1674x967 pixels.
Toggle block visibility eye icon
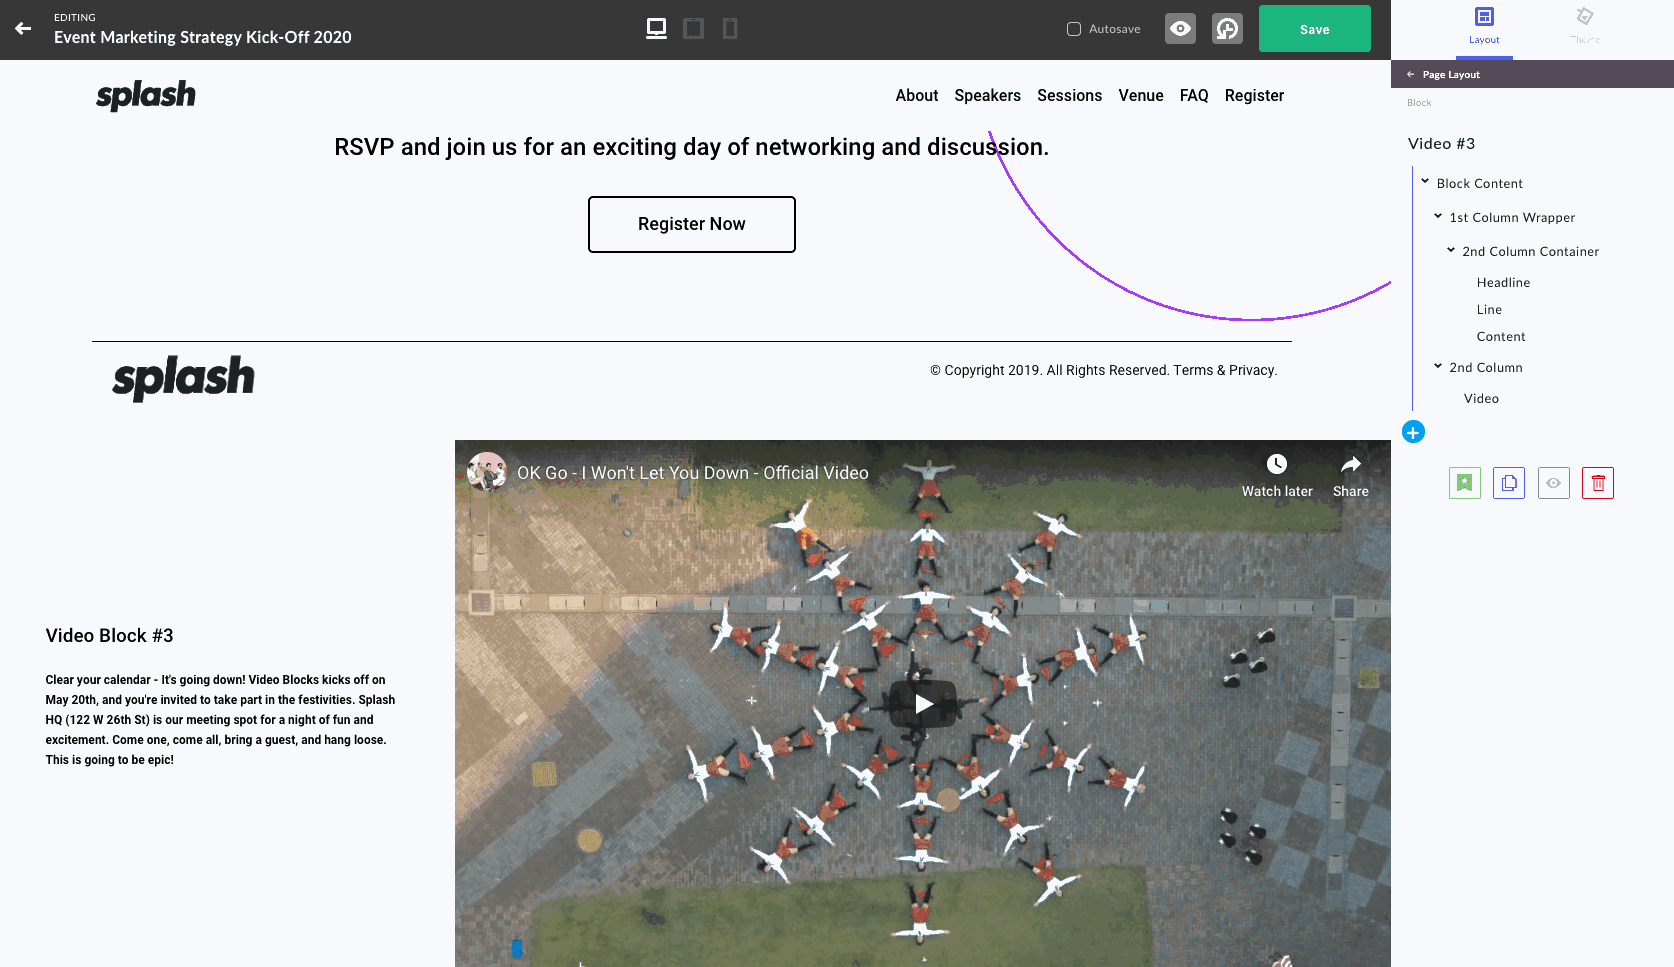1553,483
